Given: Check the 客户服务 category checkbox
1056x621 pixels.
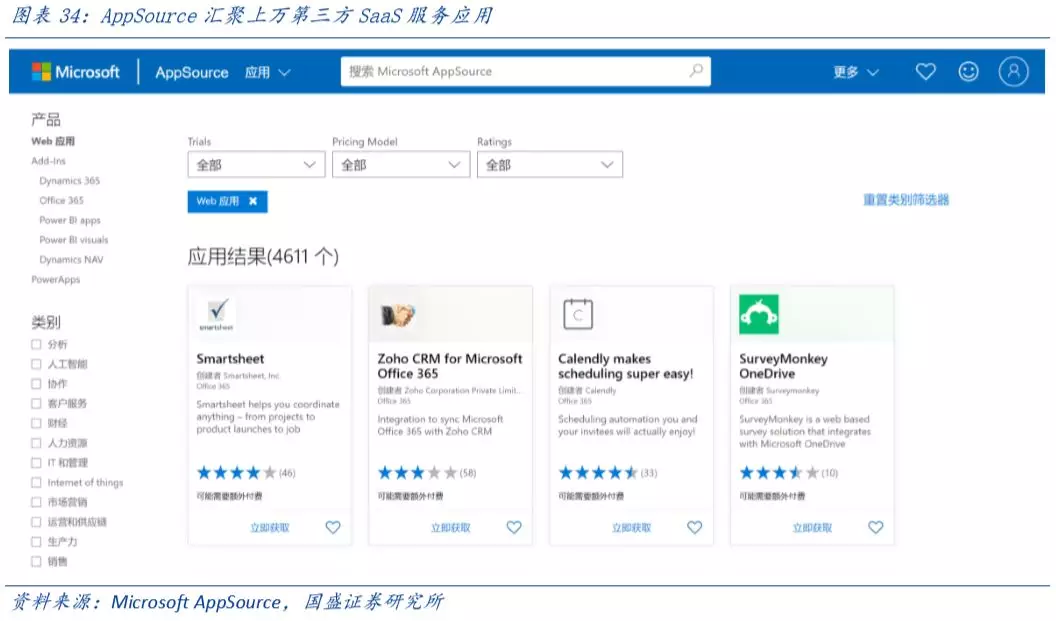Looking at the screenshot, I should tap(36, 403).
